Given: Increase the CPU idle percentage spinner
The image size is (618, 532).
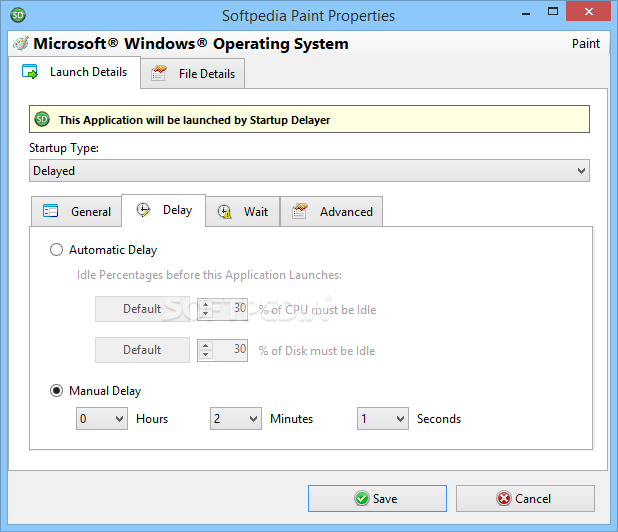Looking at the screenshot, I should pyautogui.click(x=205, y=304).
